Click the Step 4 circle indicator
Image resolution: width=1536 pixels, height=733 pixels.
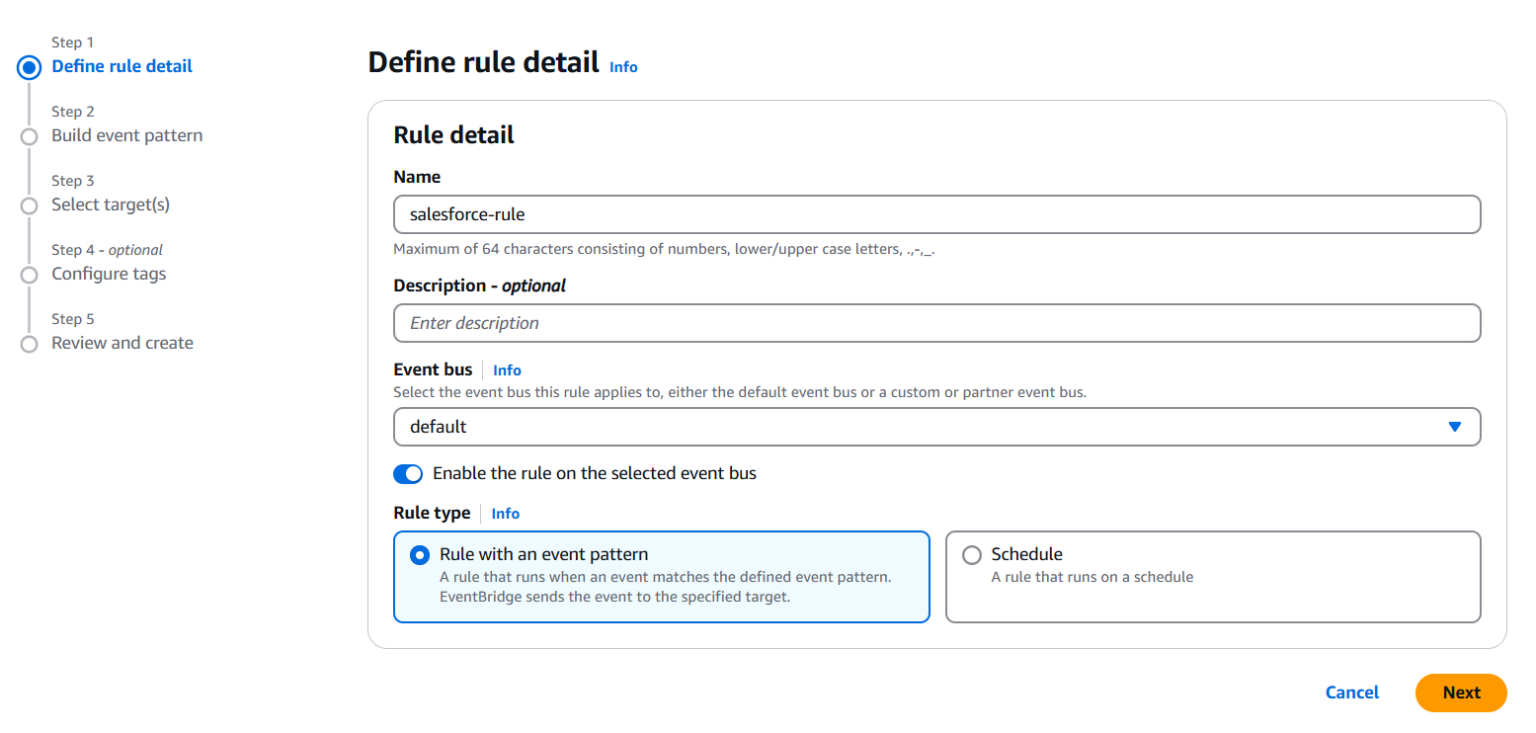click(30, 275)
